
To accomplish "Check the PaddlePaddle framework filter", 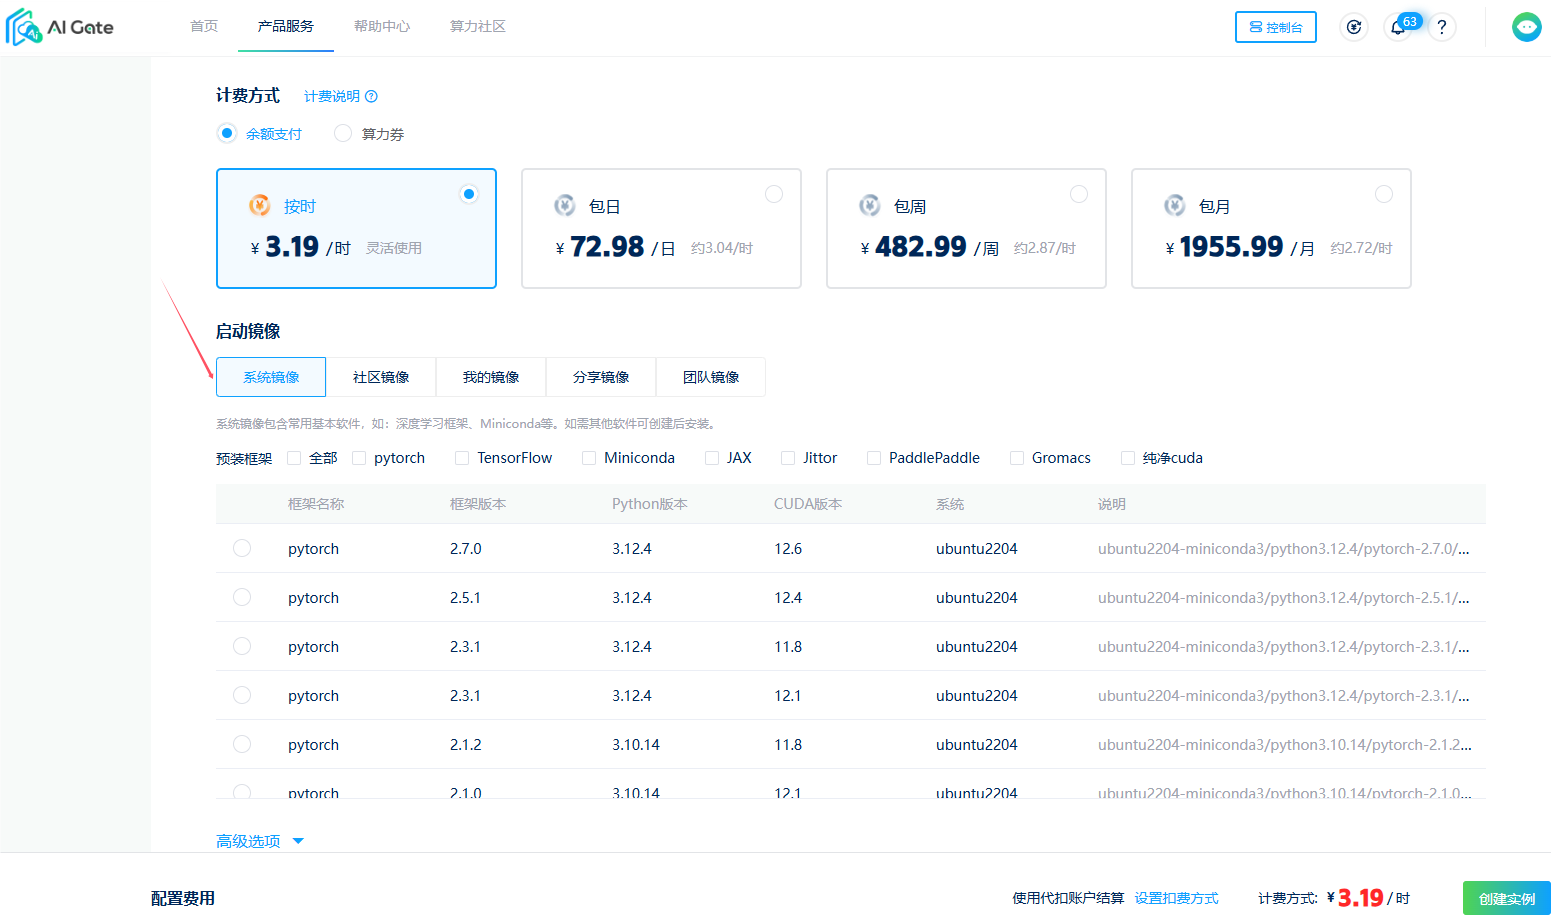I will pyautogui.click(x=874, y=458).
